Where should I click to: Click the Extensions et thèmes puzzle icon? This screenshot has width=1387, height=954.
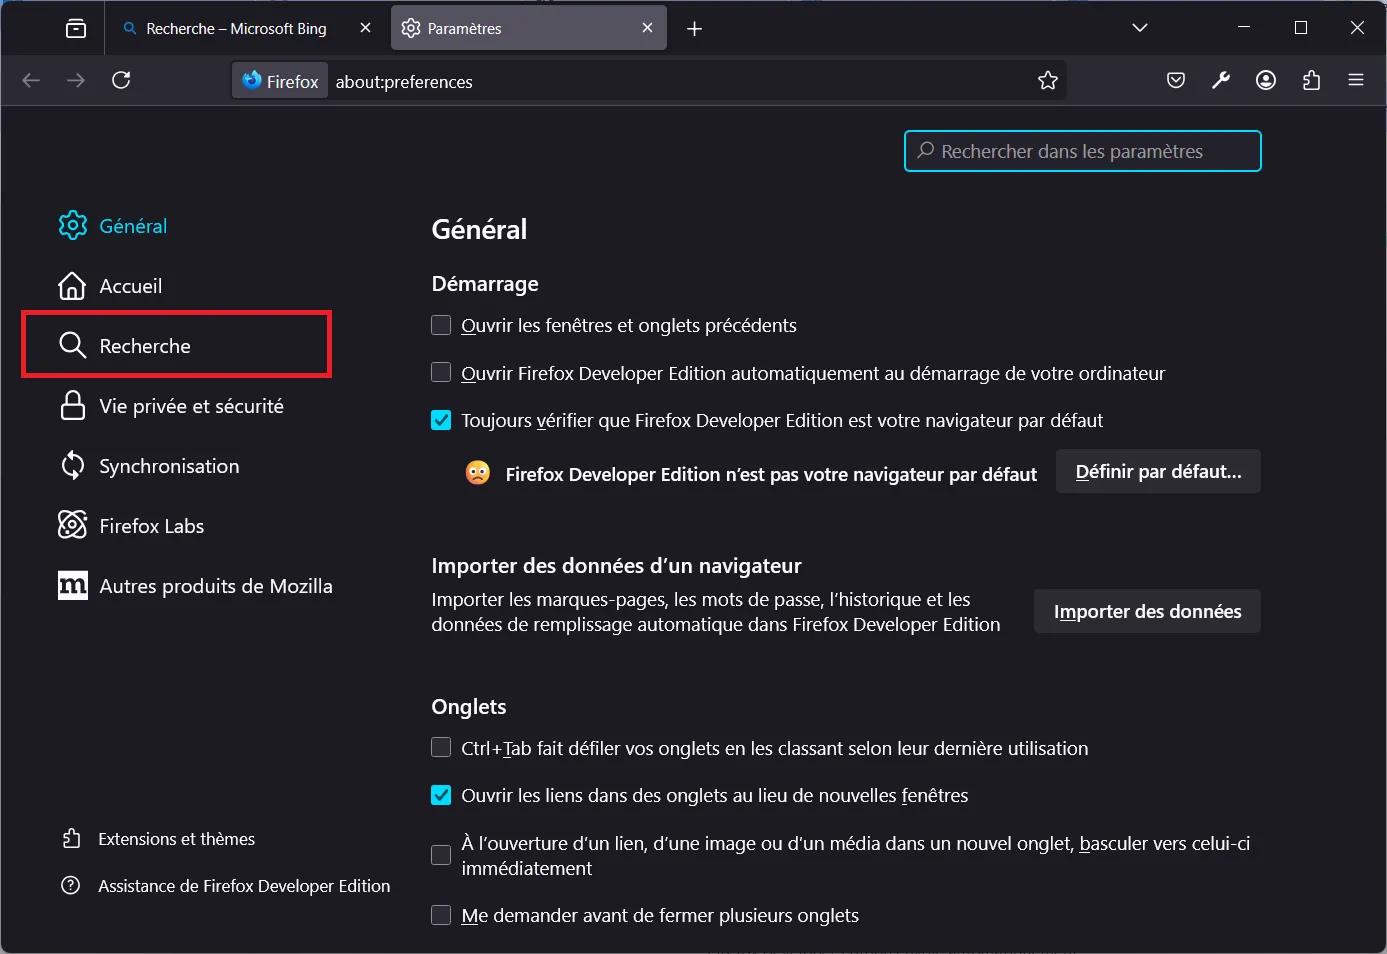[71, 839]
